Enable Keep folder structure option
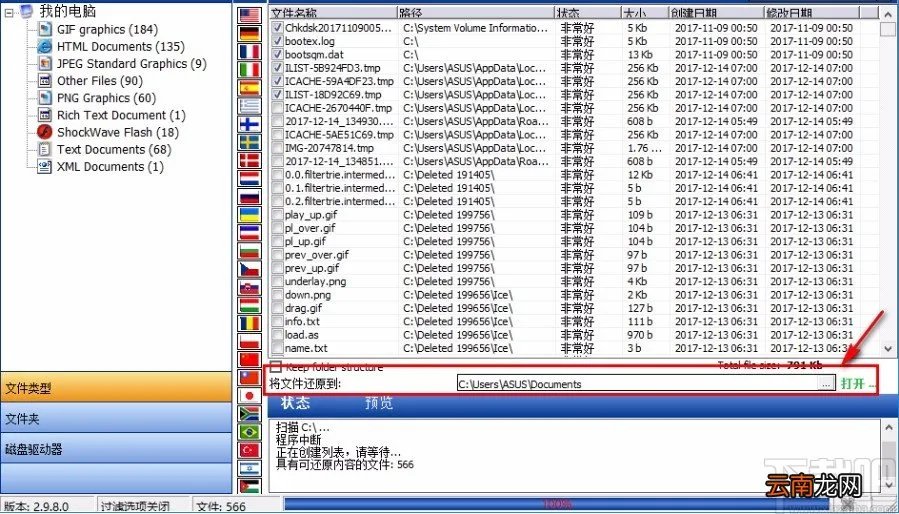Viewport: 899px width, 514px height. point(276,367)
